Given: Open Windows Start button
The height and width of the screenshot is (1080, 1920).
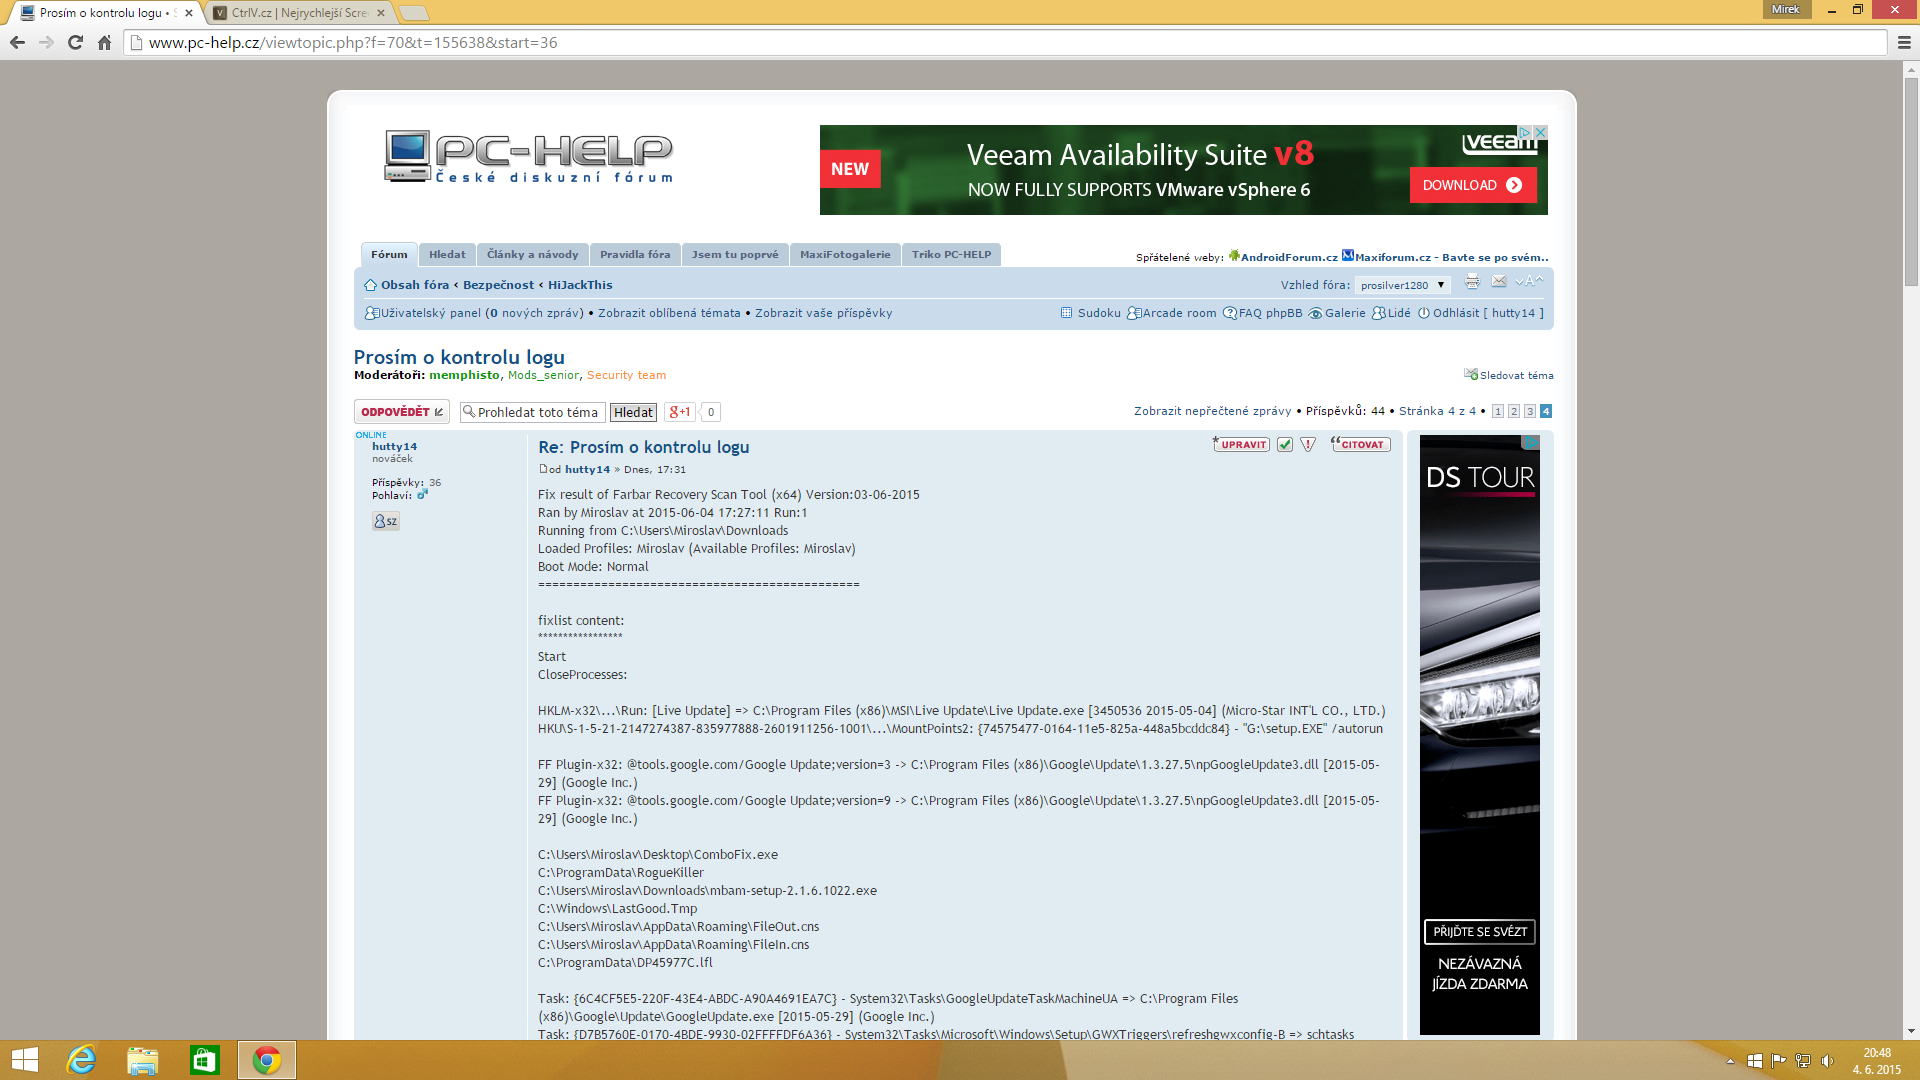Looking at the screenshot, I should click(25, 1060).
